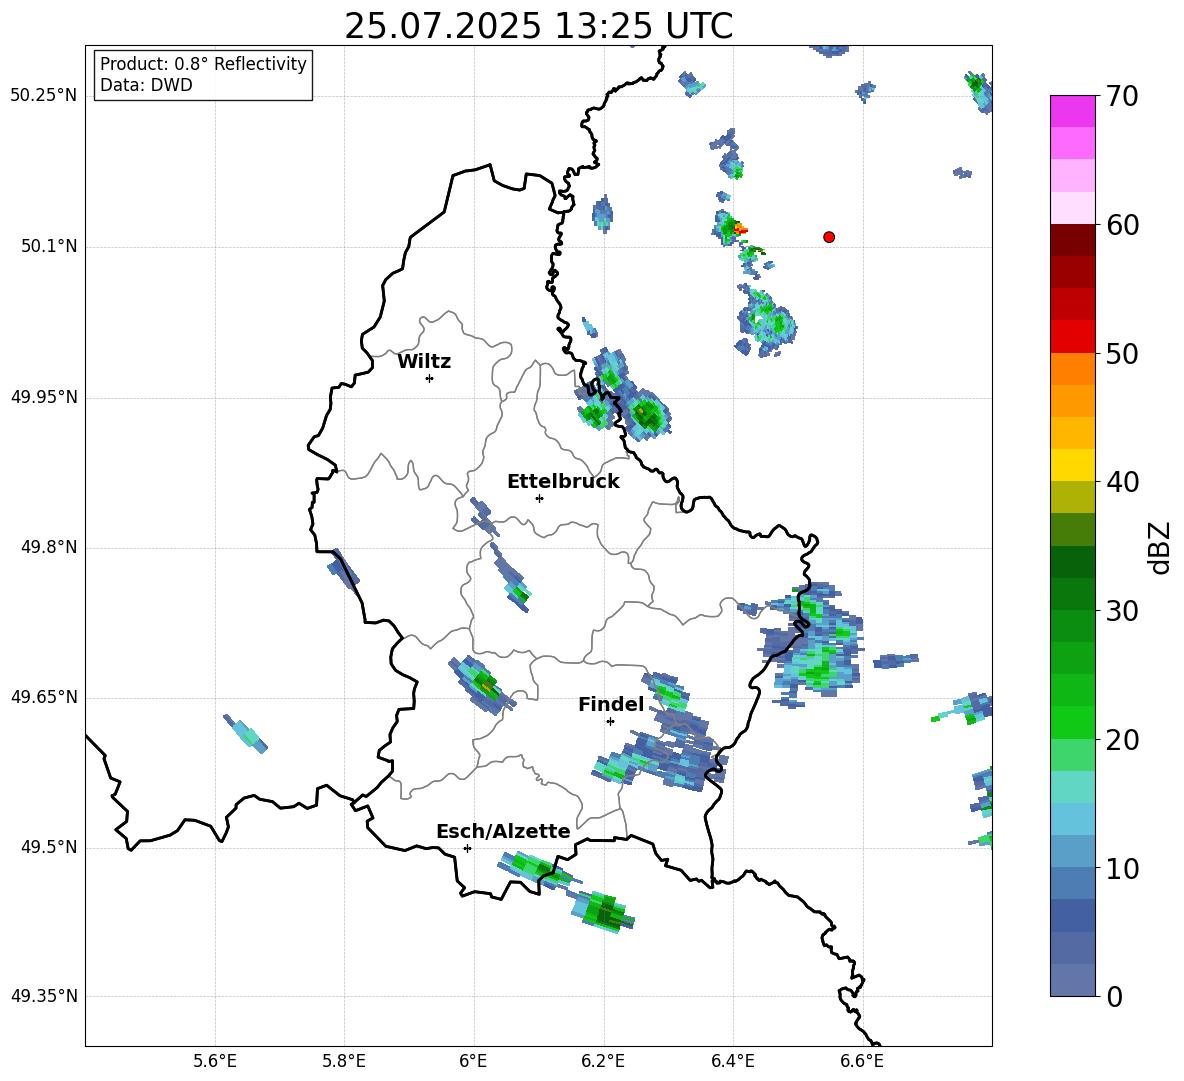Click the Findel station cross marker
This screenshot has width=1184, height=1081.
pyautogui.click(x=610, y=722)
